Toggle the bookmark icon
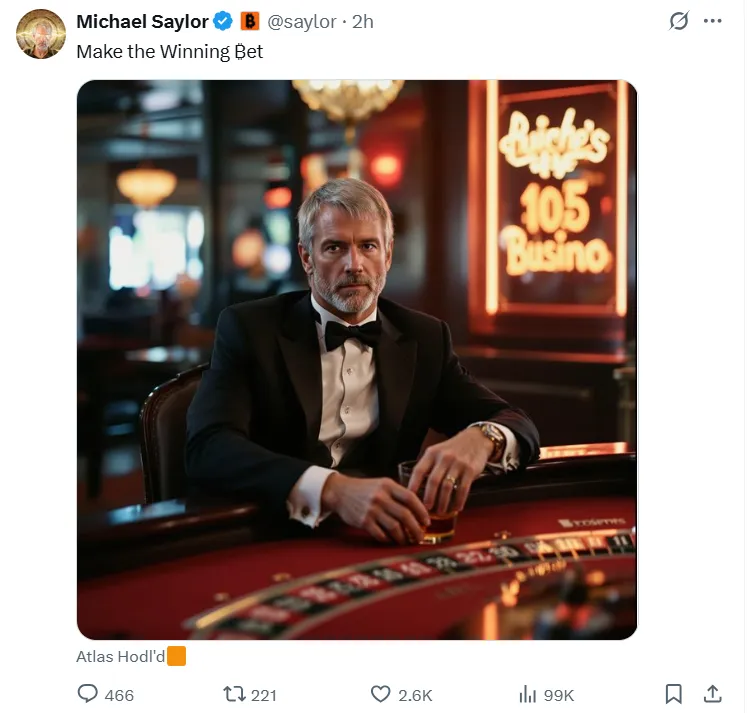The height and width of the screenshot is (713, 748). (674, 694)
